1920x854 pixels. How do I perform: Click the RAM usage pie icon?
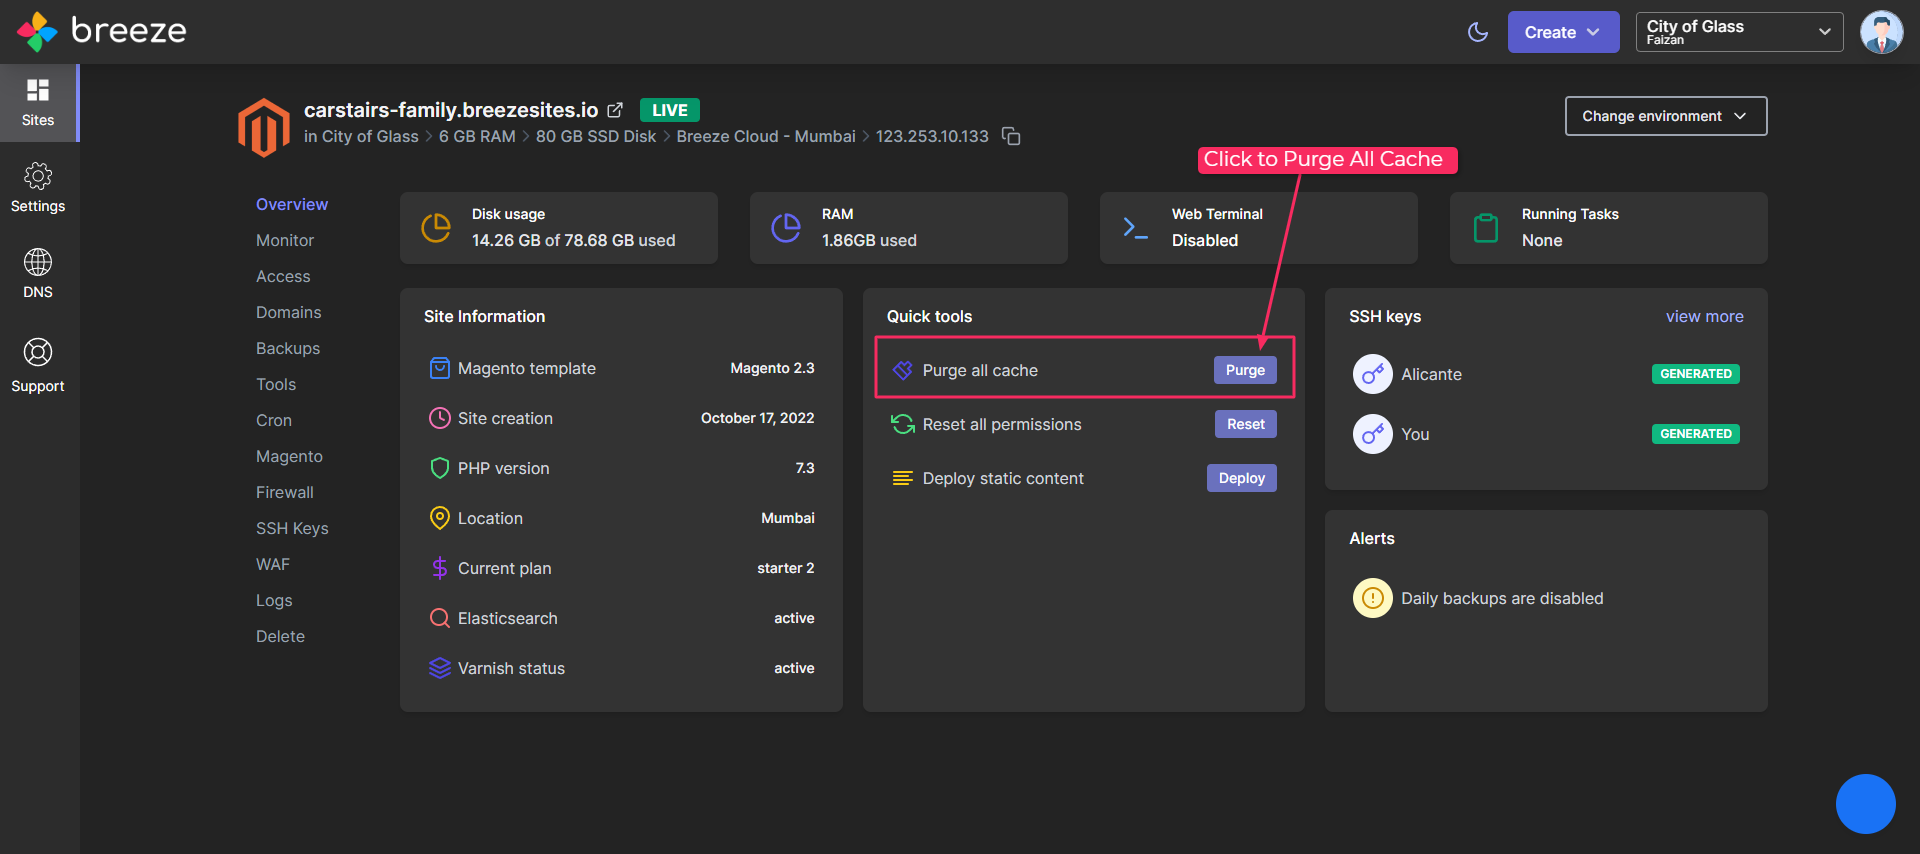(x=786, y=228)
